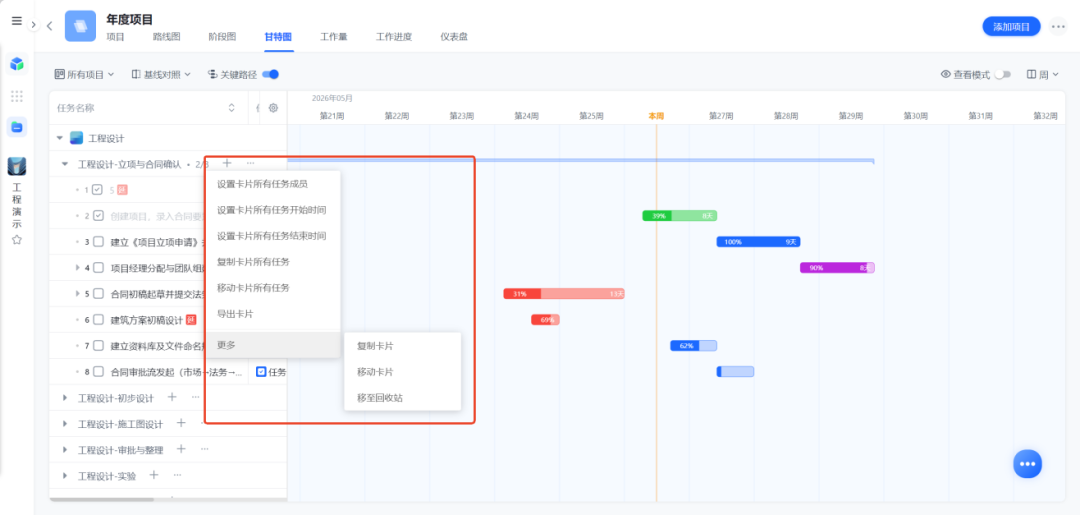
Task: Open ellipsis menu for 工程设计-审批与整理
Action: 205,449
